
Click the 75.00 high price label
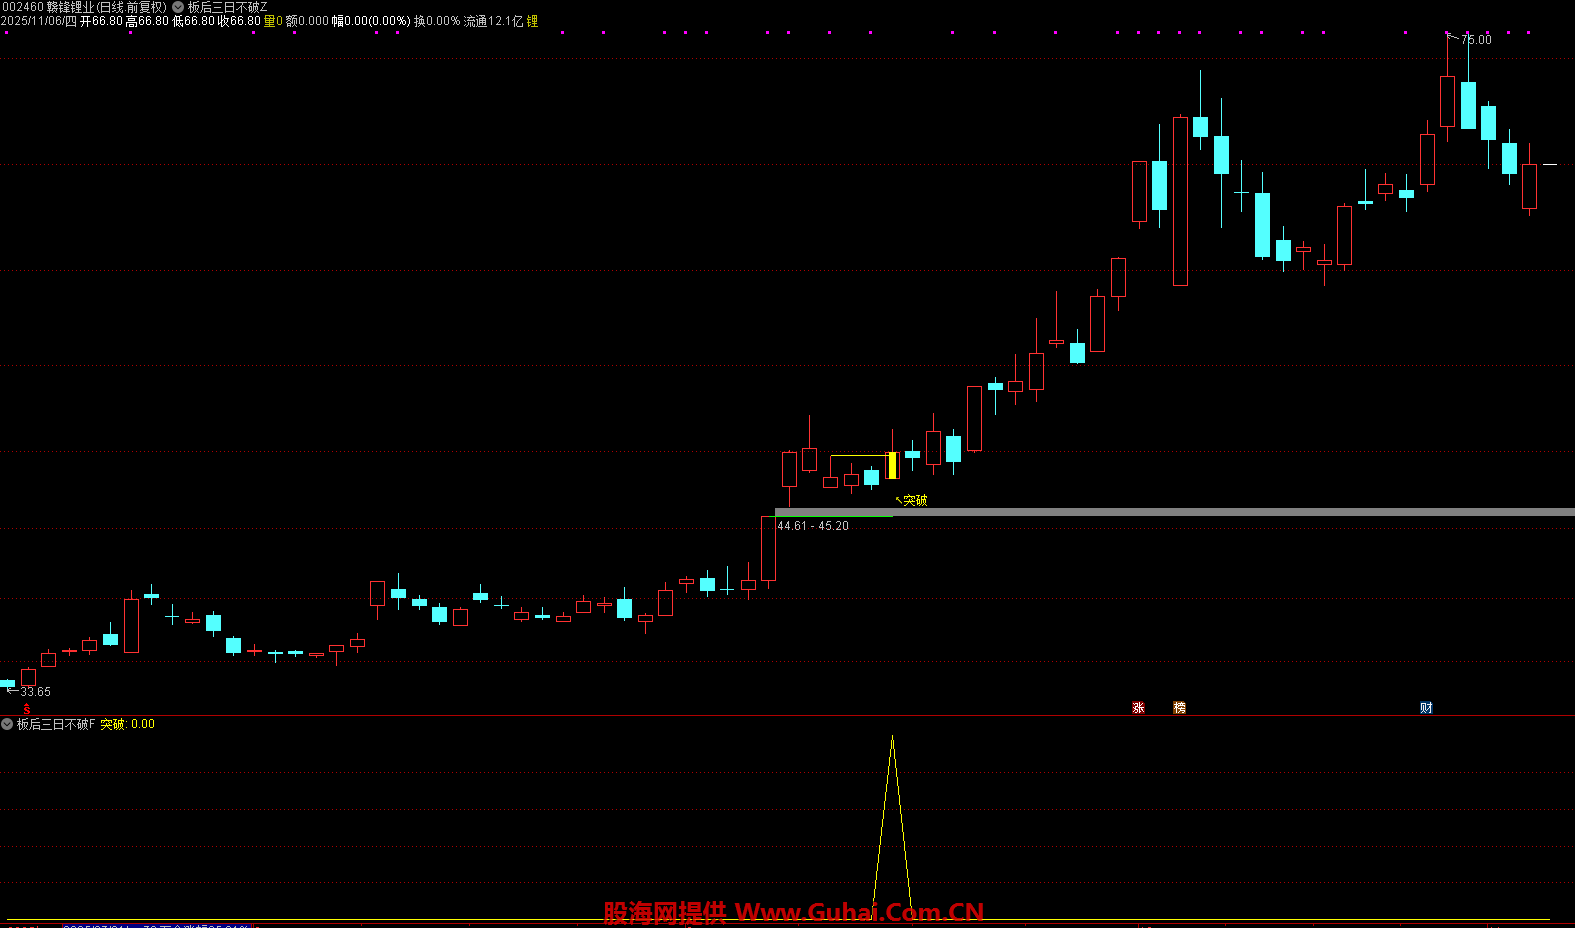1476,40
